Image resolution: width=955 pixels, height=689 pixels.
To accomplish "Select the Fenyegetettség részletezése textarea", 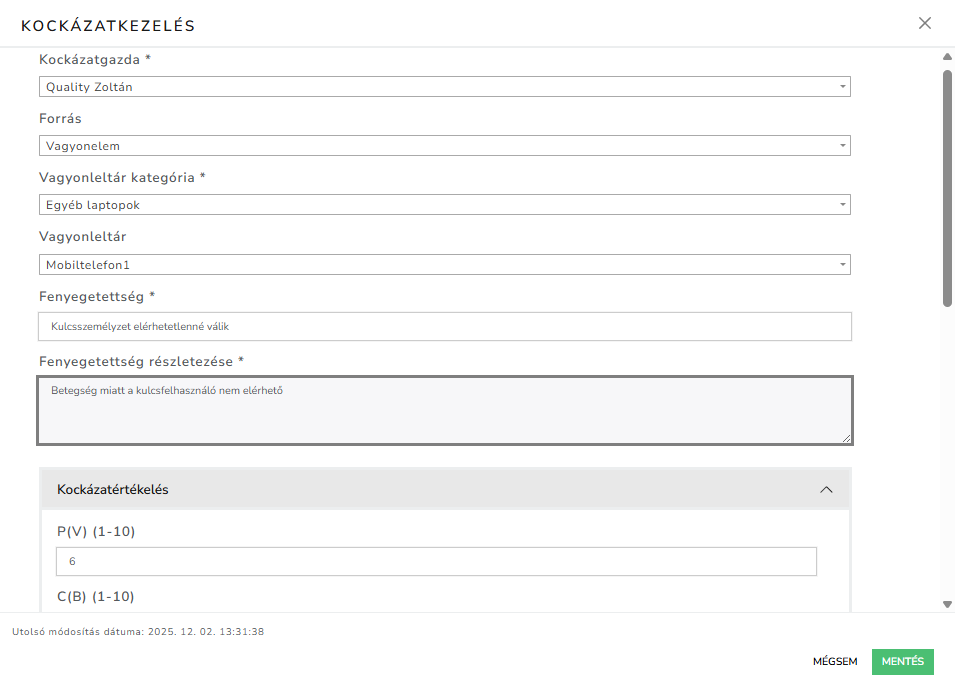I will tap(444, 409).
